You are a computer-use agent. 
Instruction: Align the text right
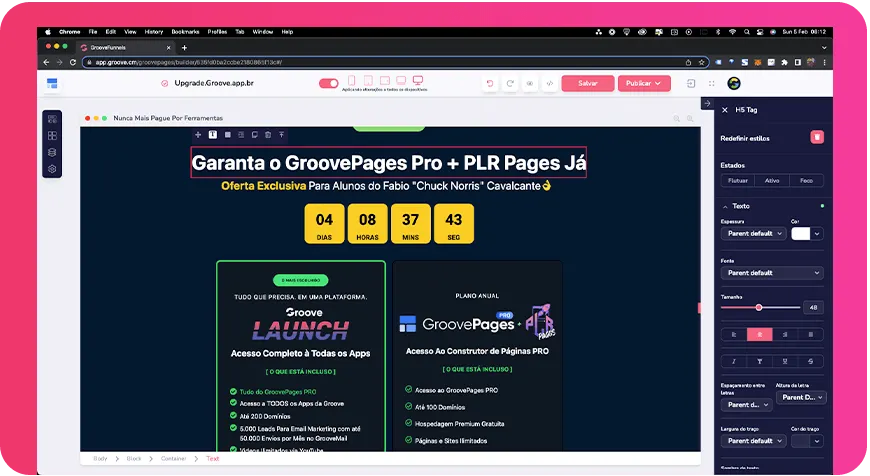[x=785, y=335]
